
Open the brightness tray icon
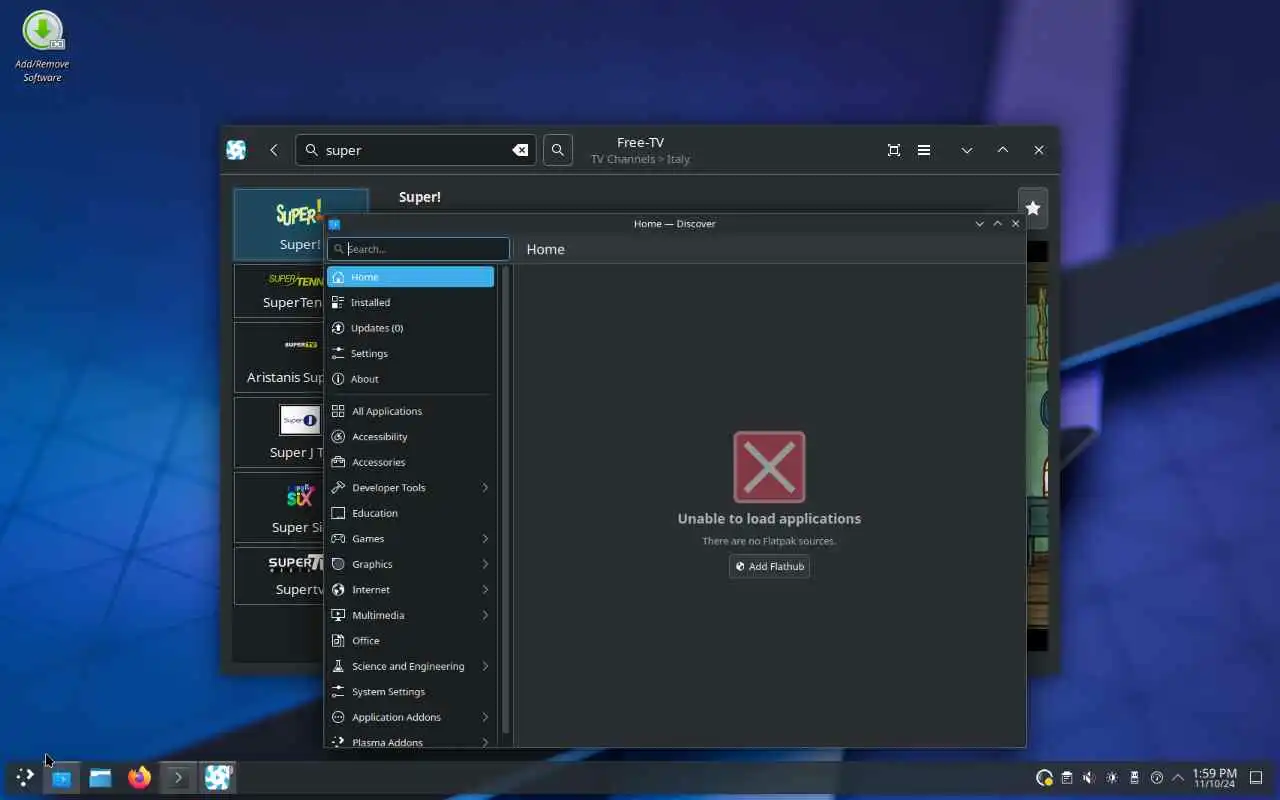tap(1112, 778)
